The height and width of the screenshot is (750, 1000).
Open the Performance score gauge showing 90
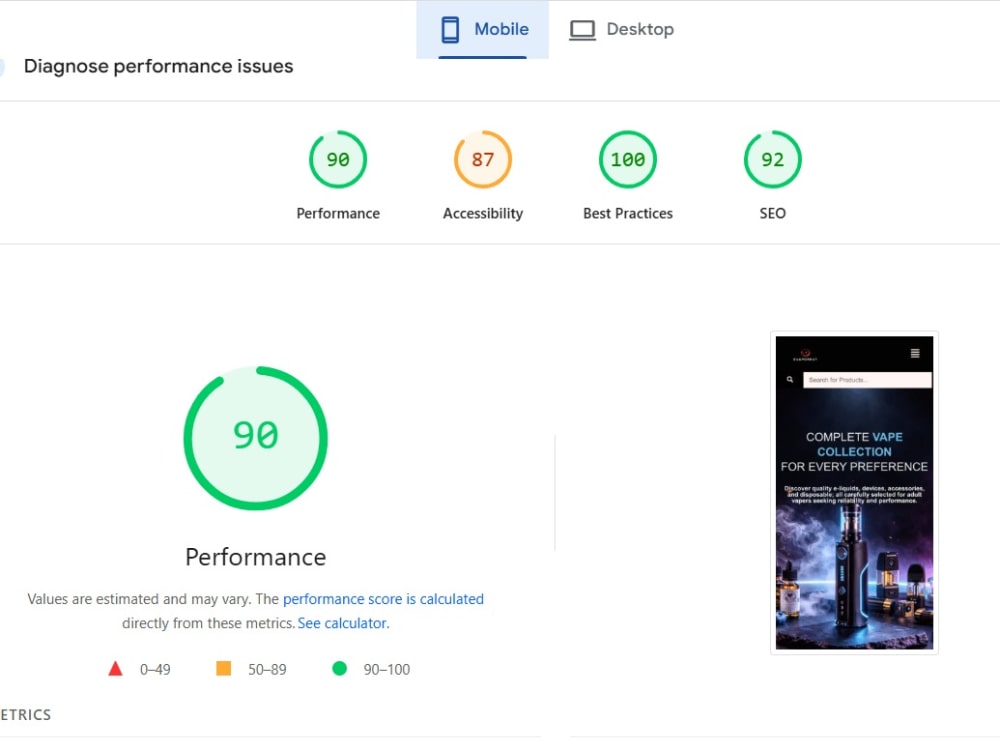tap(338, 159)
